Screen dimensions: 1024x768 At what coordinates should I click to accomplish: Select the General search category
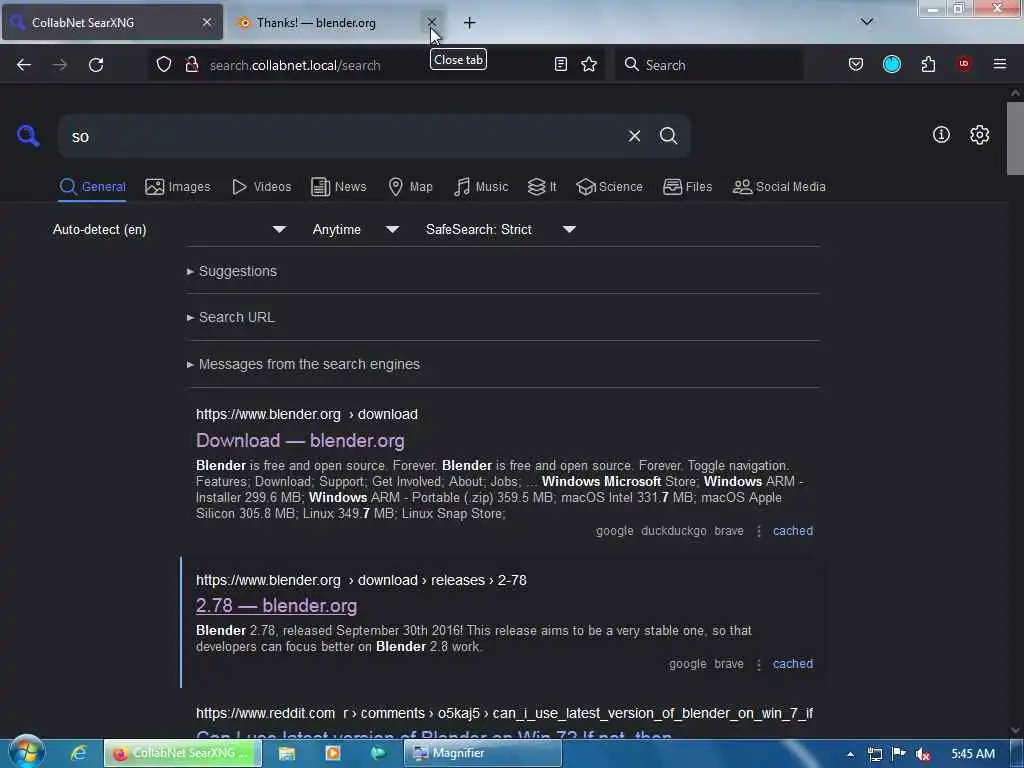[92, 187]
